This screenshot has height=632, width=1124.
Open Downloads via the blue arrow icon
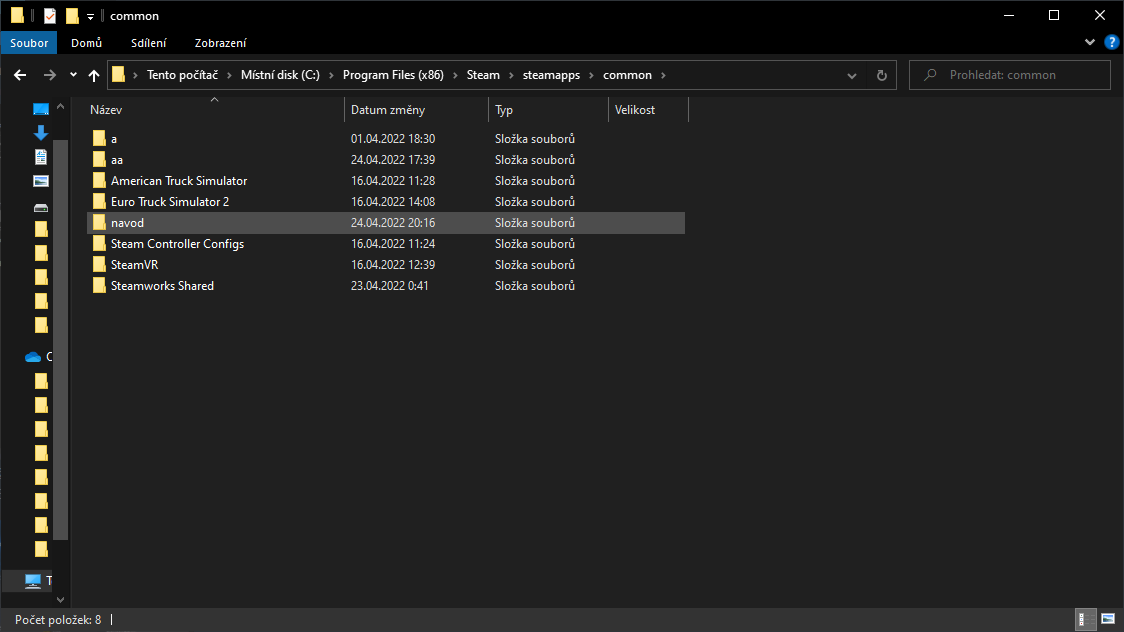(41, 133)
